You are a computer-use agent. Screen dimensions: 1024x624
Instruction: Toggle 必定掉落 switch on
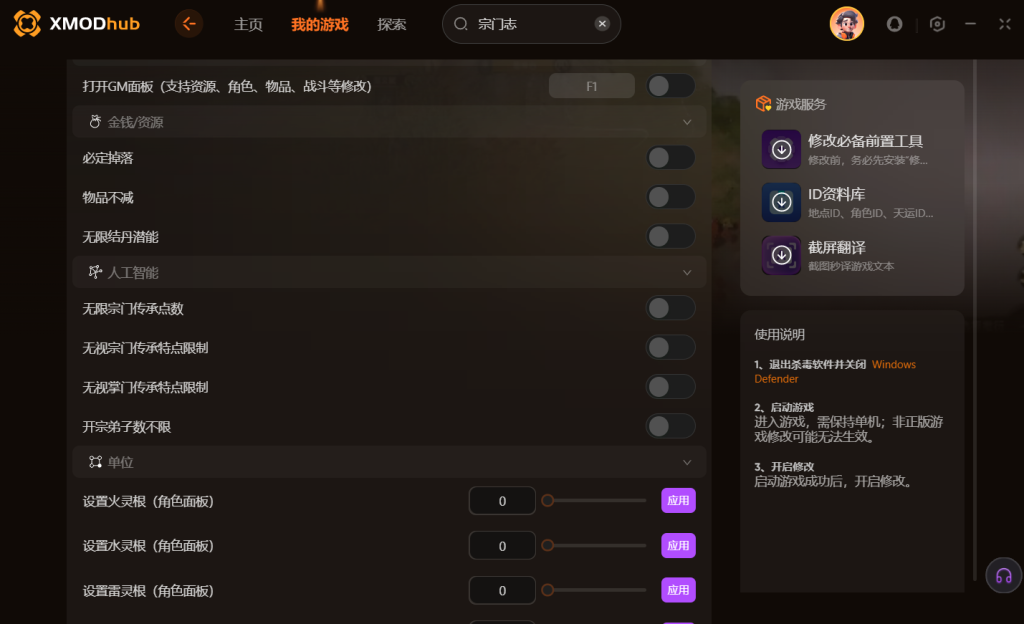pos(670,157)
